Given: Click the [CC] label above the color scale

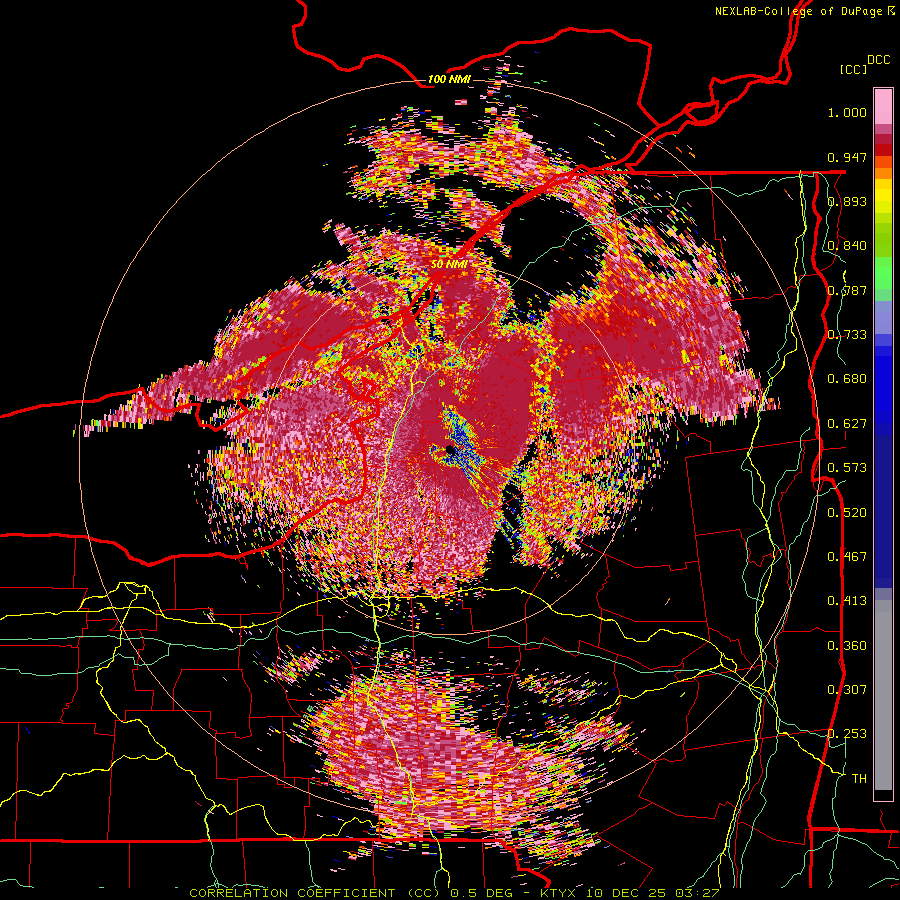Looking at the screenshot, I should 854,69.
